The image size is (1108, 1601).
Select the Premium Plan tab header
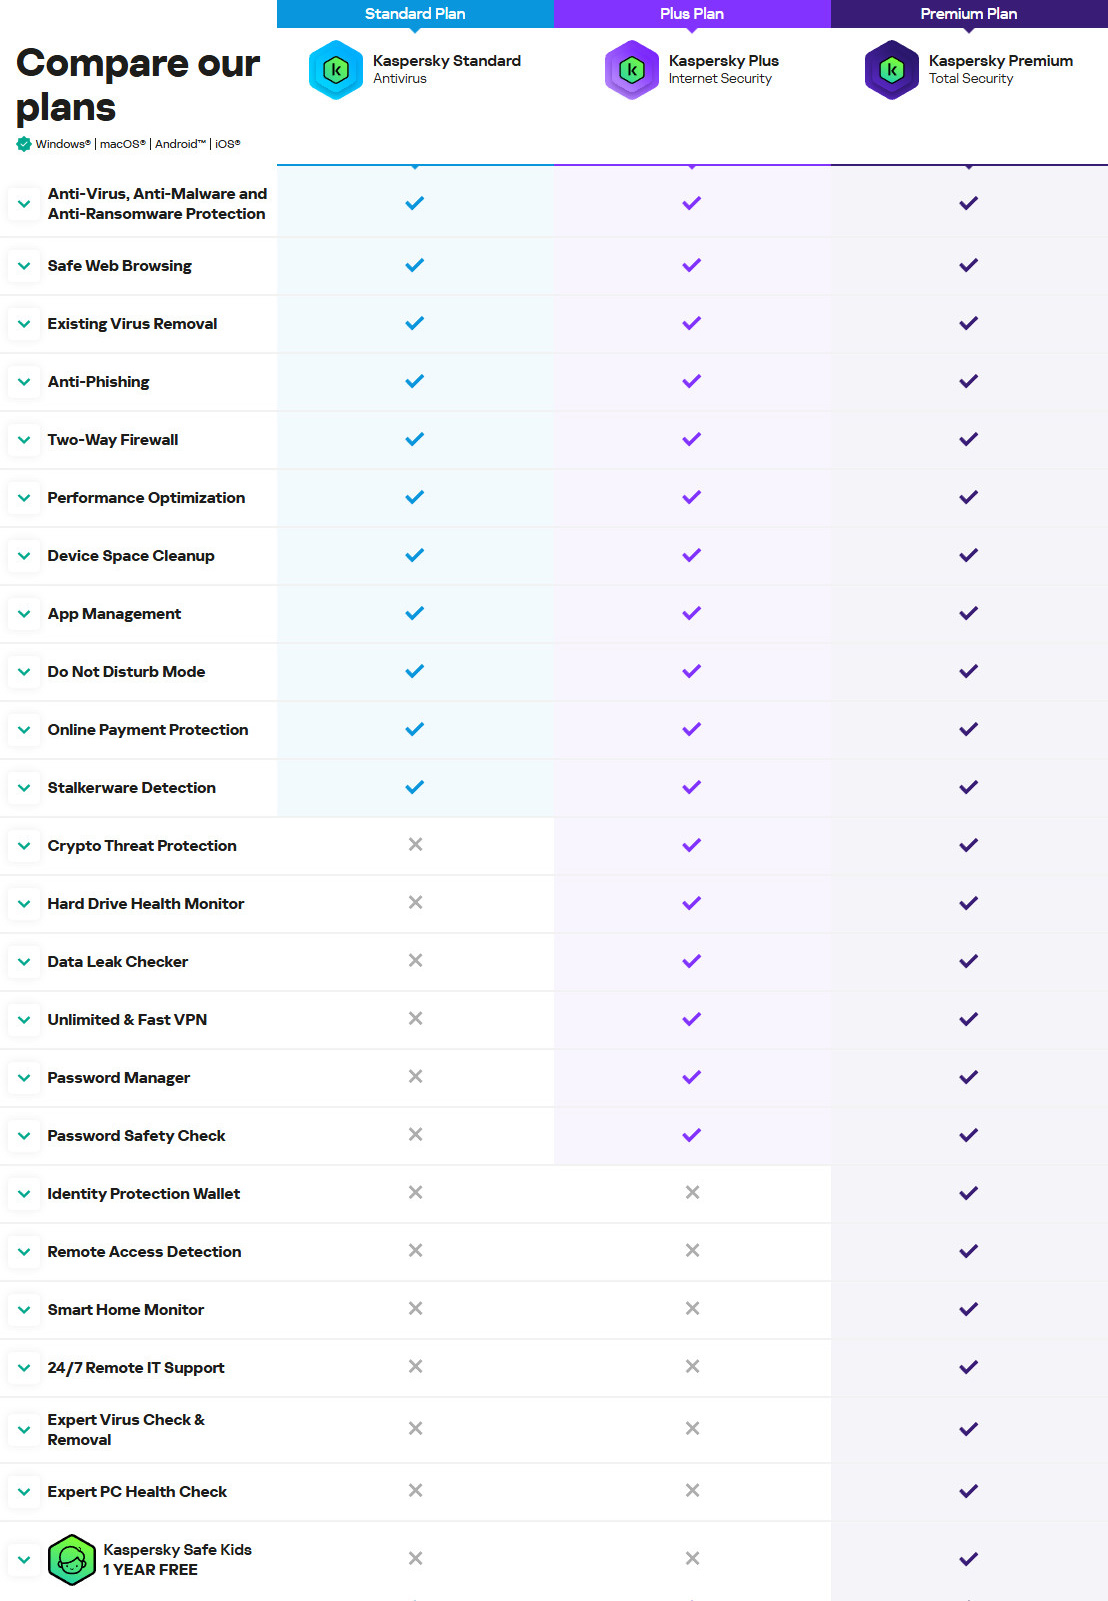968,14
